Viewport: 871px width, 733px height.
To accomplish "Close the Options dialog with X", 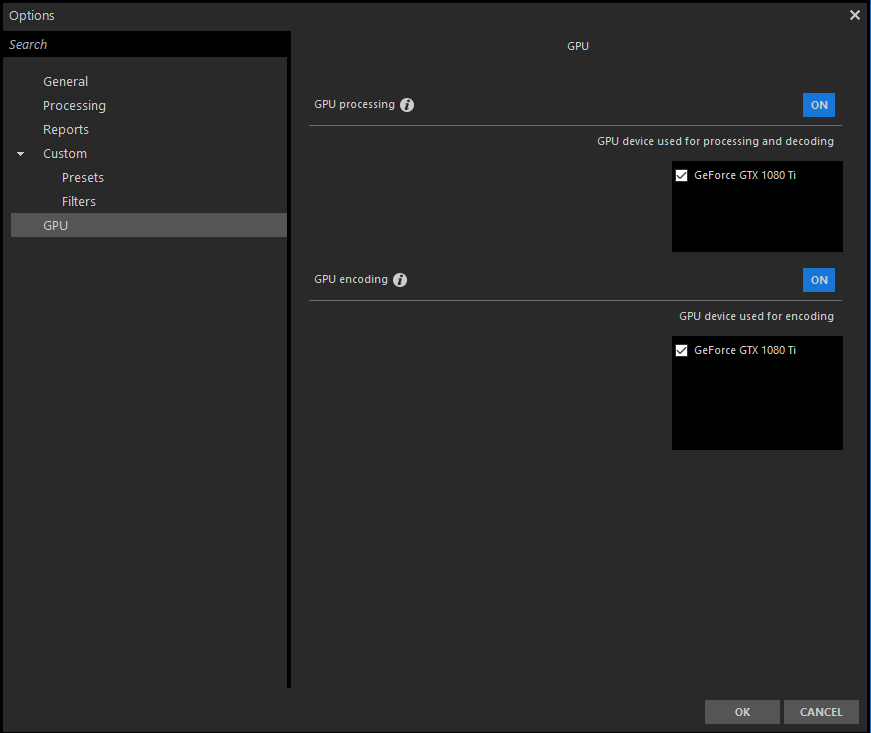I will point(855,15).
